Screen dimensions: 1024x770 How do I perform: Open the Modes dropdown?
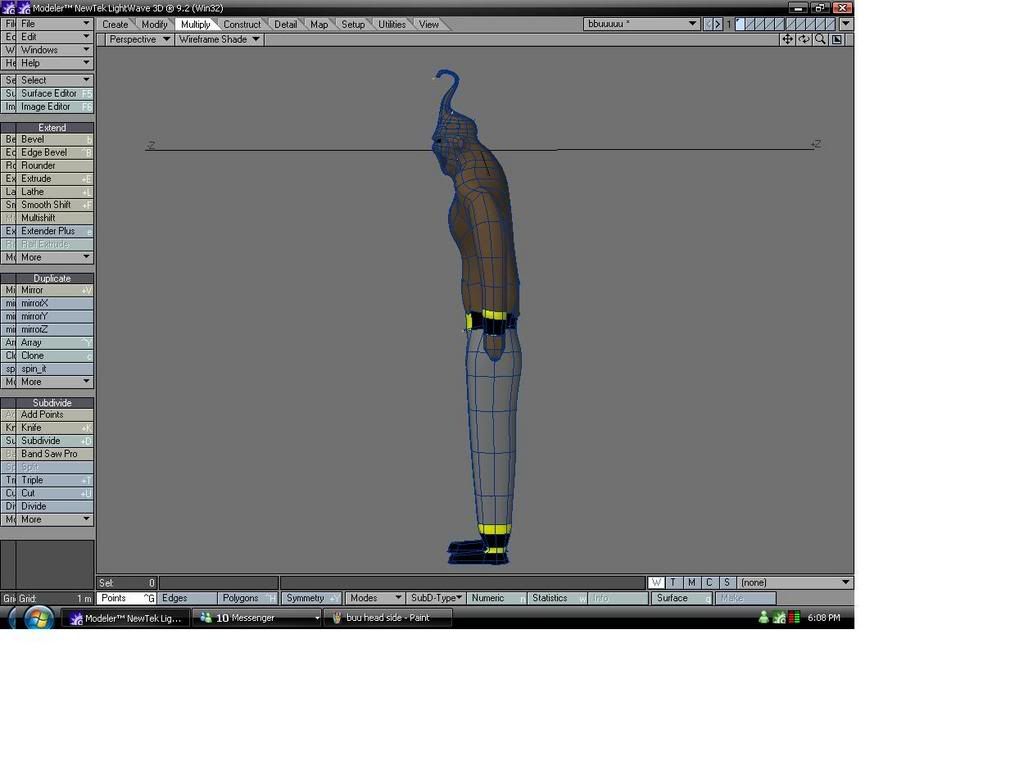click(374, 598)
